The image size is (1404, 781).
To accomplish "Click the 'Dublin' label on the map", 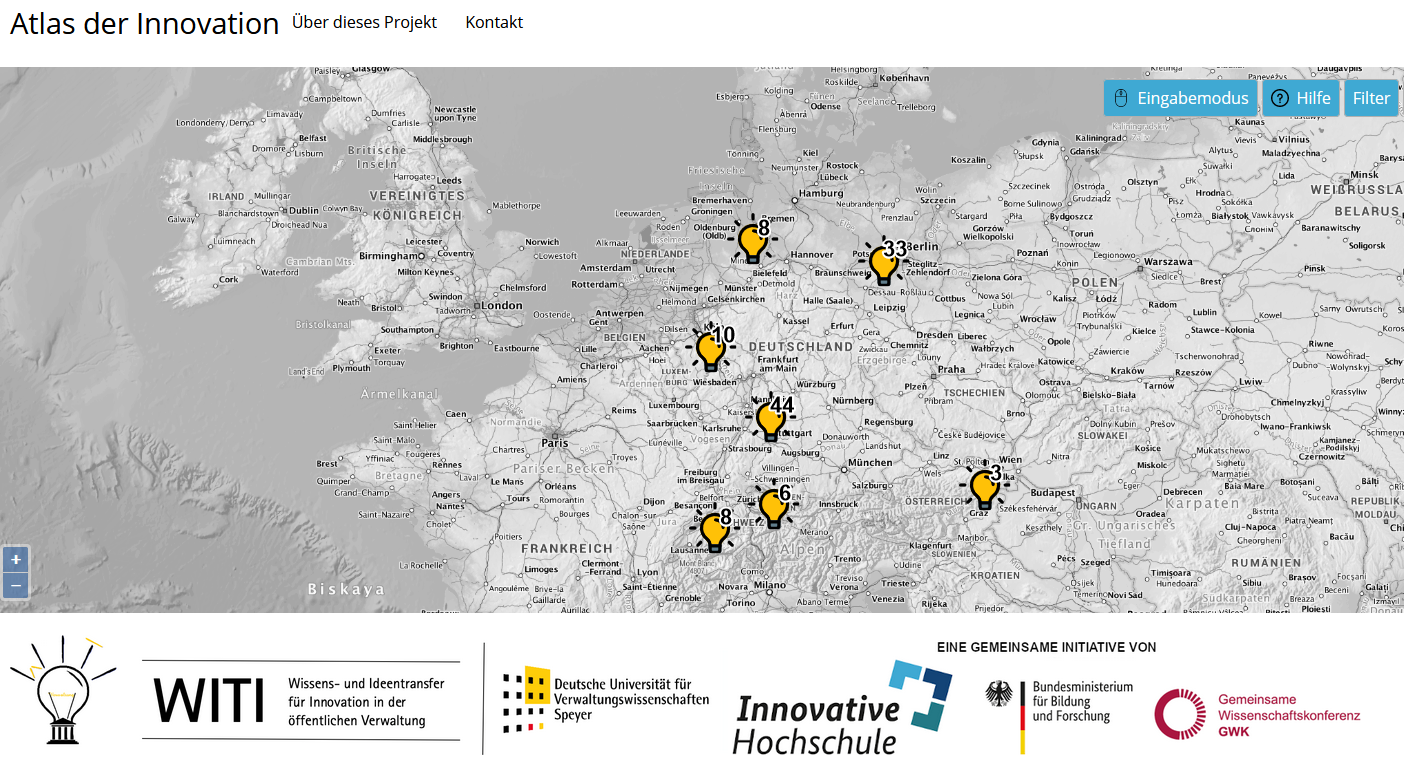I will pos(303,211).
